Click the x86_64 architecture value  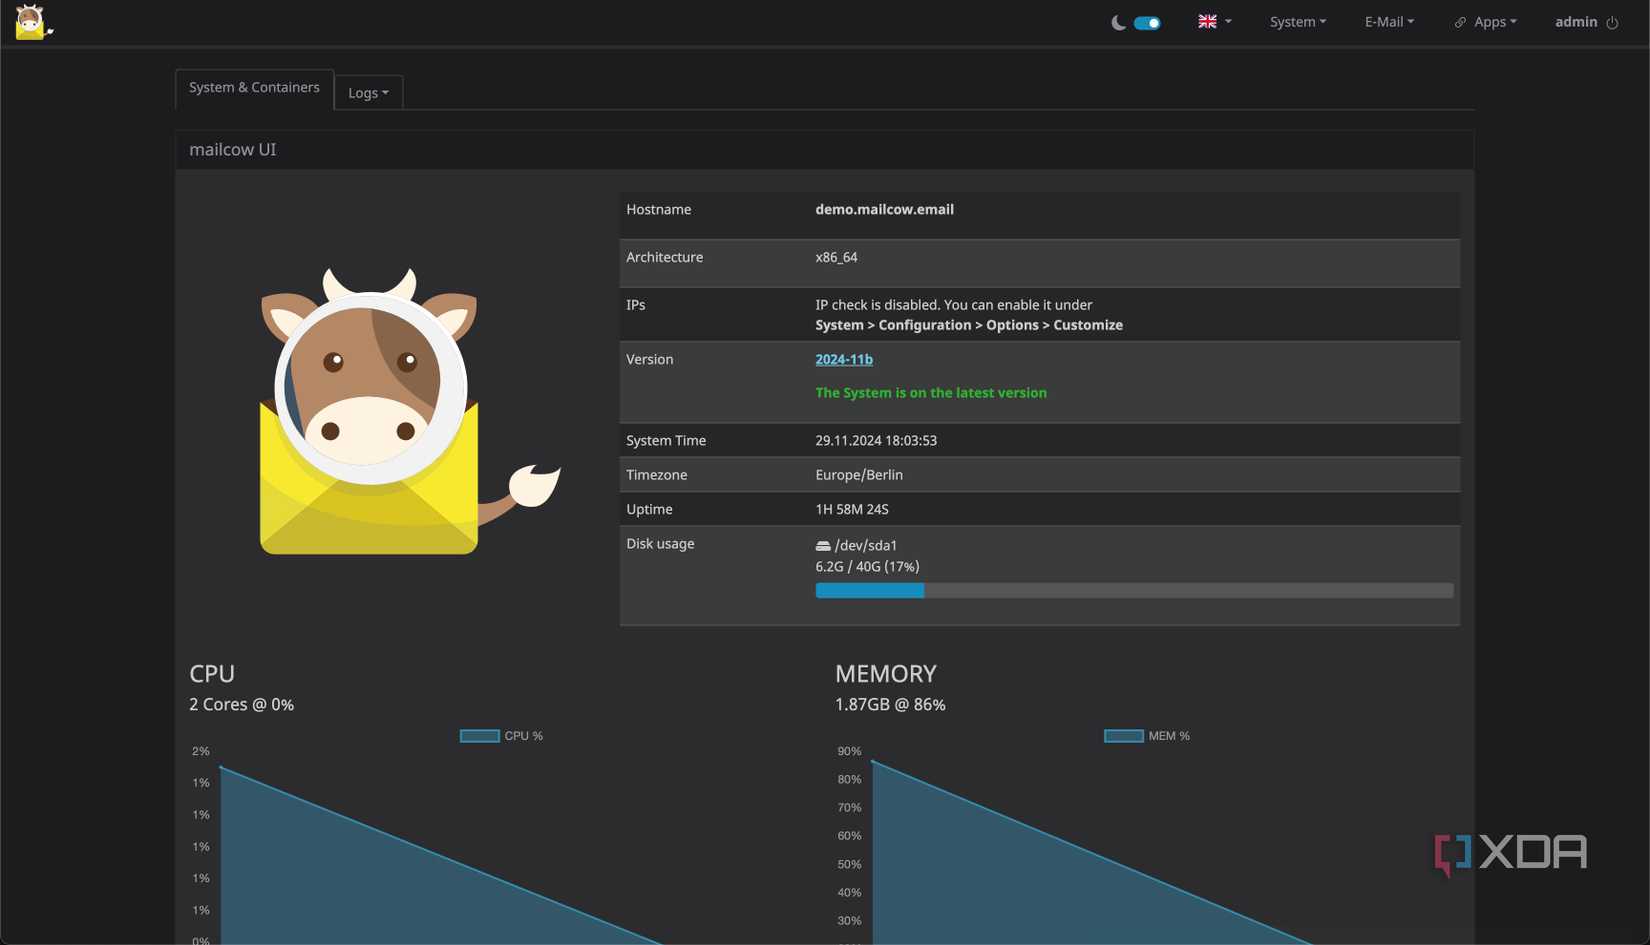point(836,257)
